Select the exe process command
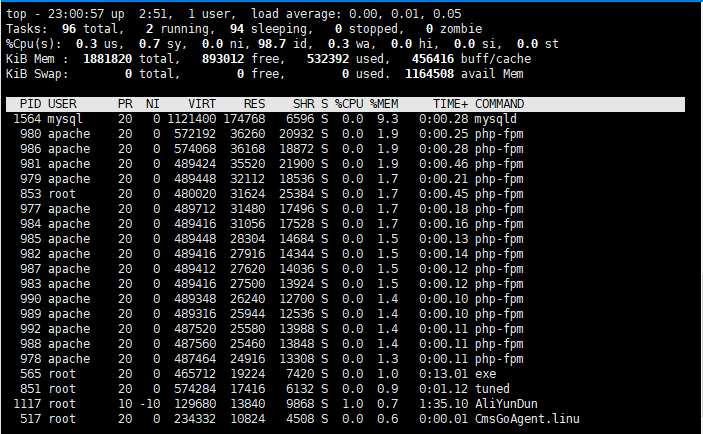The width and height of the screenshot is (703, 434). point(485,373)
